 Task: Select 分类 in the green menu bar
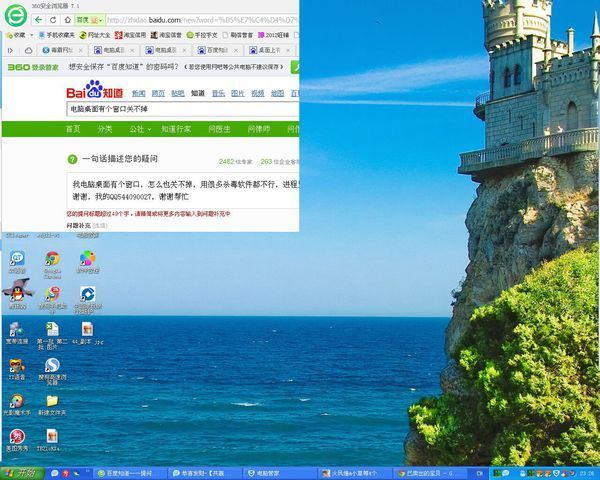pyautogui.click(x=104, y=129)
